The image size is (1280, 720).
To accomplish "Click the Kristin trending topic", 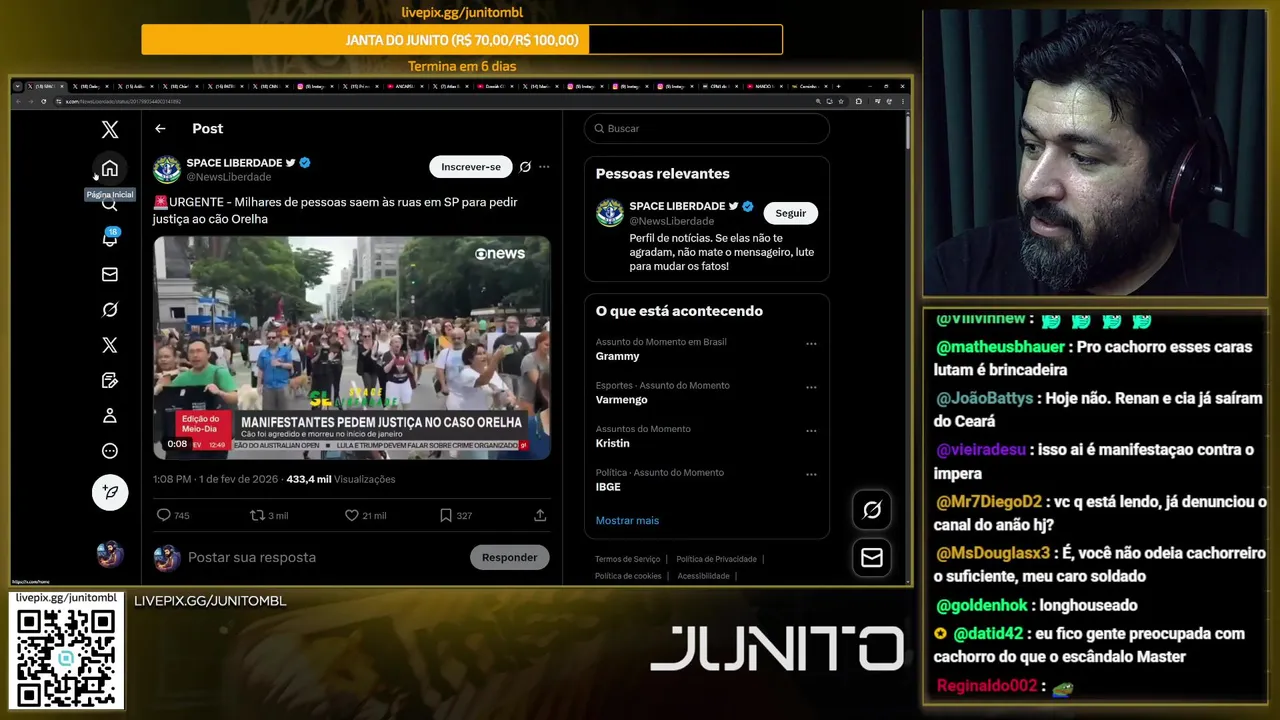I will 612,443.
